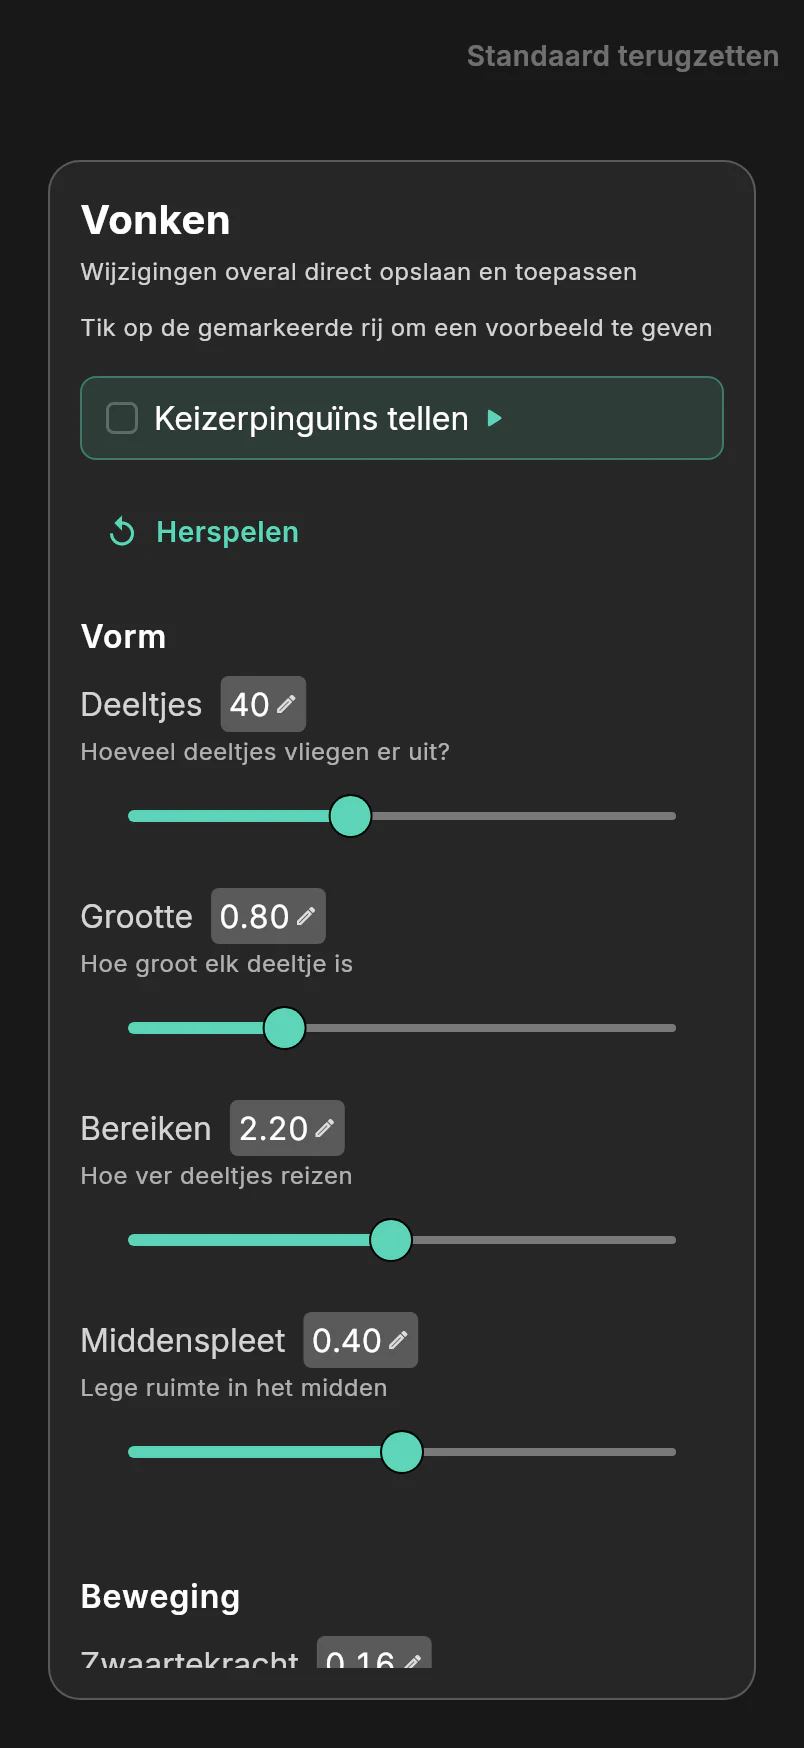
Task: Click Standaard terugzetten to reset defaults
Action: tap(623, 56)
